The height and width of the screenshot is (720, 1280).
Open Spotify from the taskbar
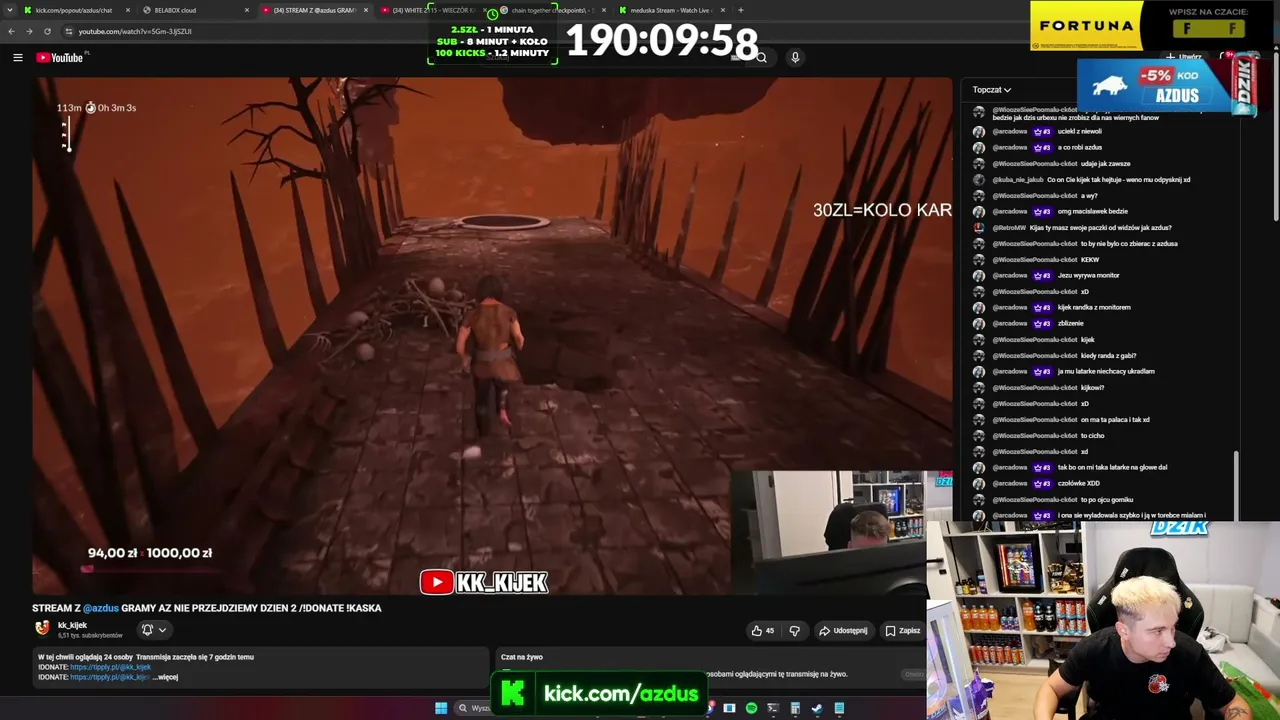coord(751,708)
